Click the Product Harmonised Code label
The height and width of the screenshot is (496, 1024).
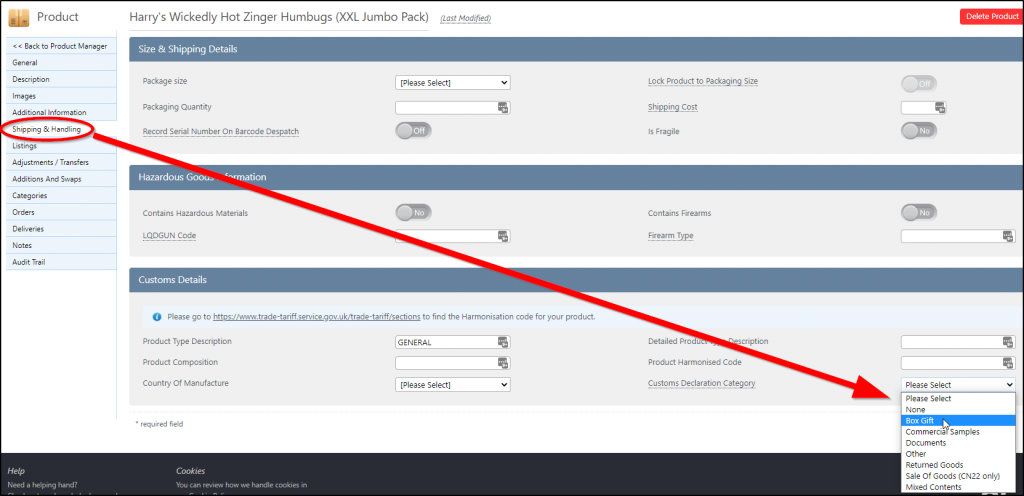click(x=694, y=362)
